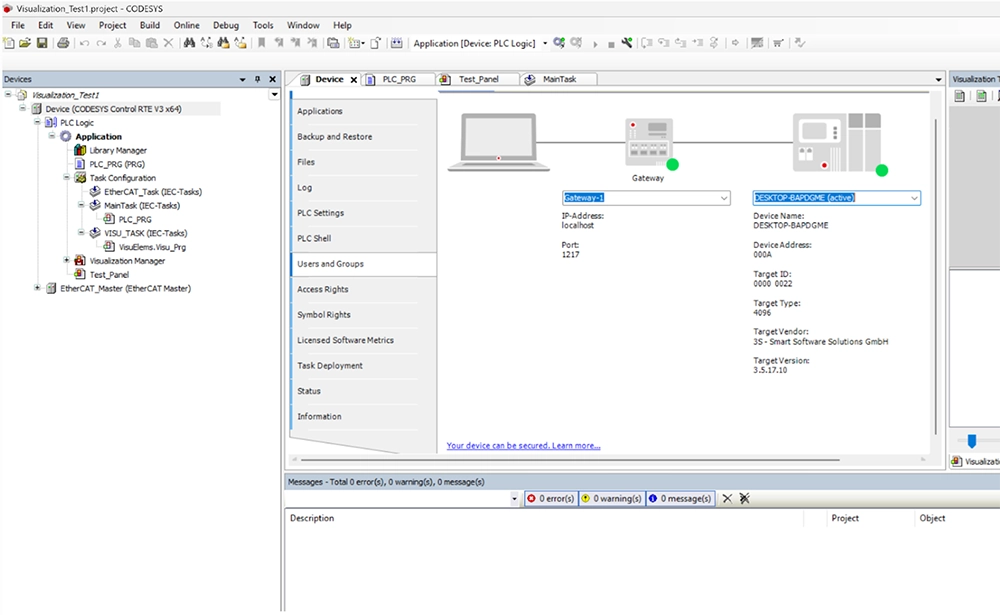Viewport: 1000px width, 615px height.
Task: Select VisuElems.Visu_Prg in the device tree
Action: click(152, 247)
